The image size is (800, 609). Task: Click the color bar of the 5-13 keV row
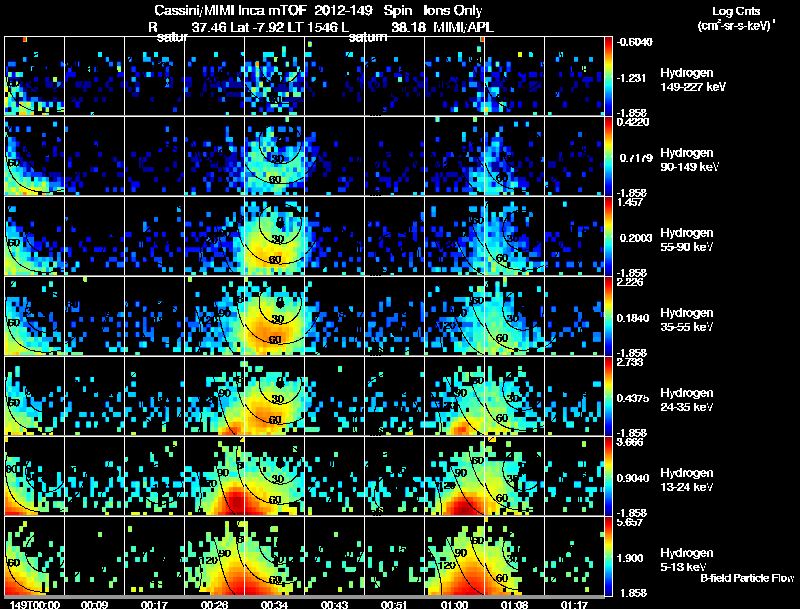coord(608,556)
